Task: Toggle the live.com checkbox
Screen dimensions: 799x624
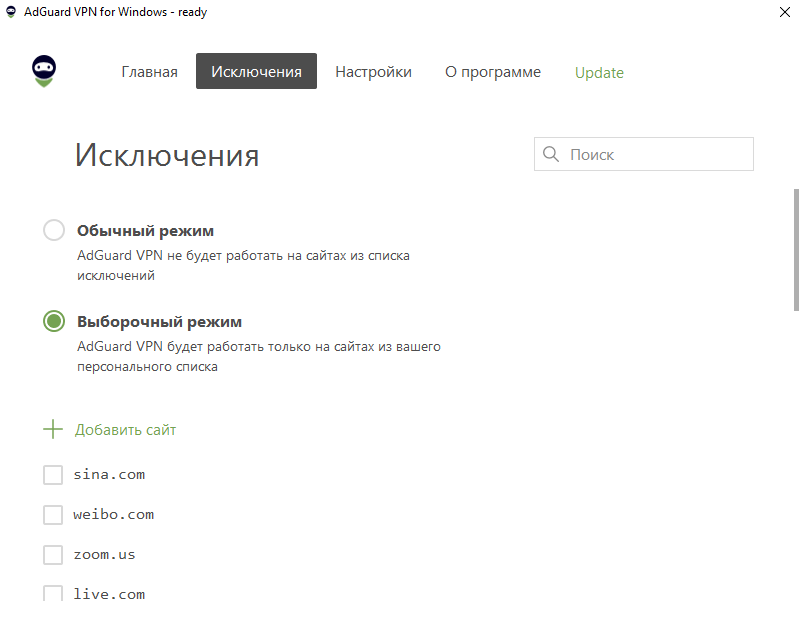Action: 53,593
